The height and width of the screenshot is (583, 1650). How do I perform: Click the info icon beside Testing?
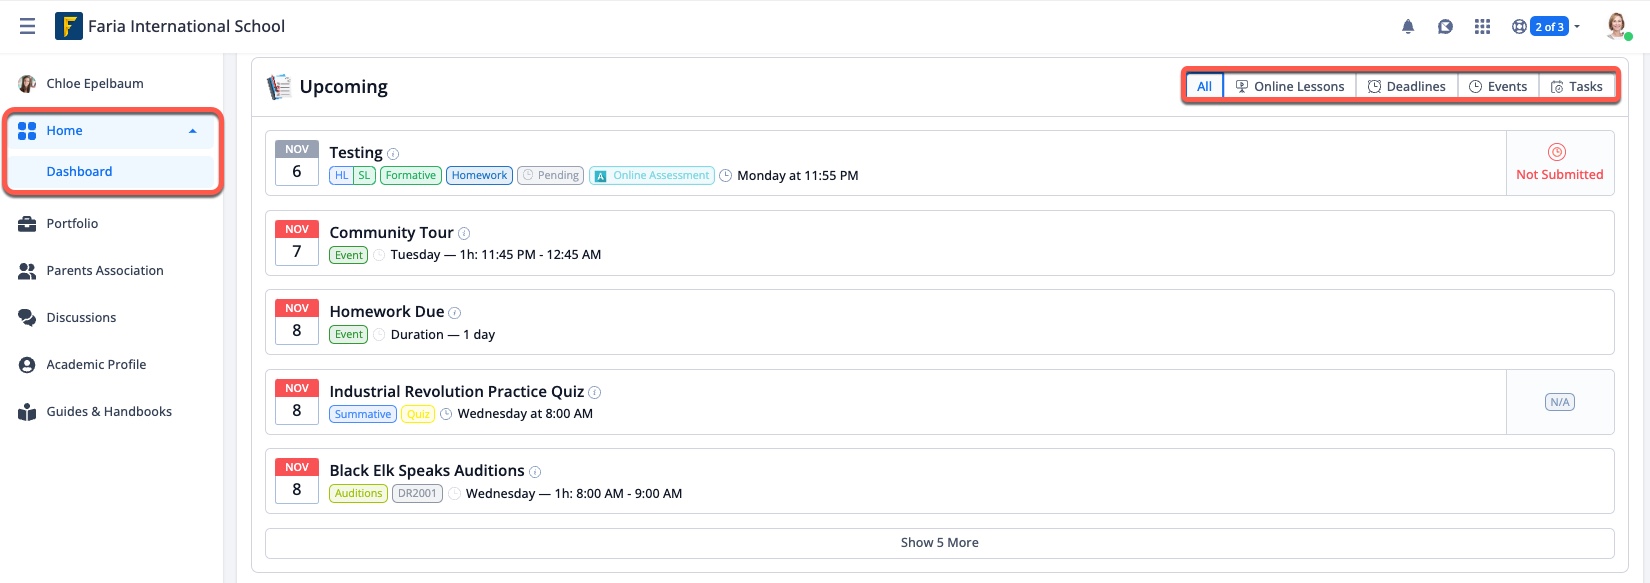[x=393, y=154]
